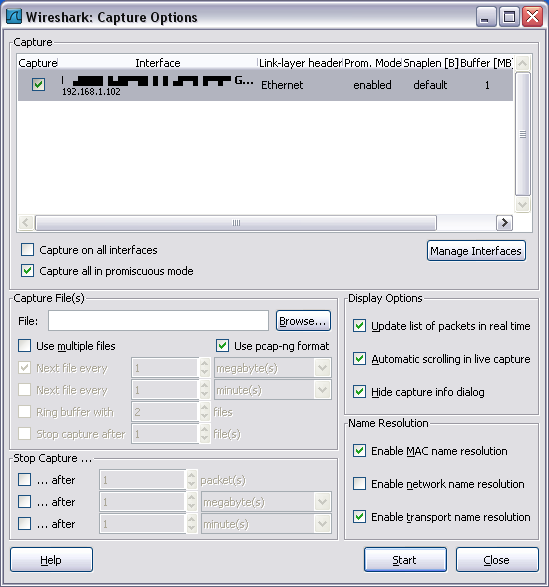Click the vertical scrollbar thumb of interface list

pos(522,134)
